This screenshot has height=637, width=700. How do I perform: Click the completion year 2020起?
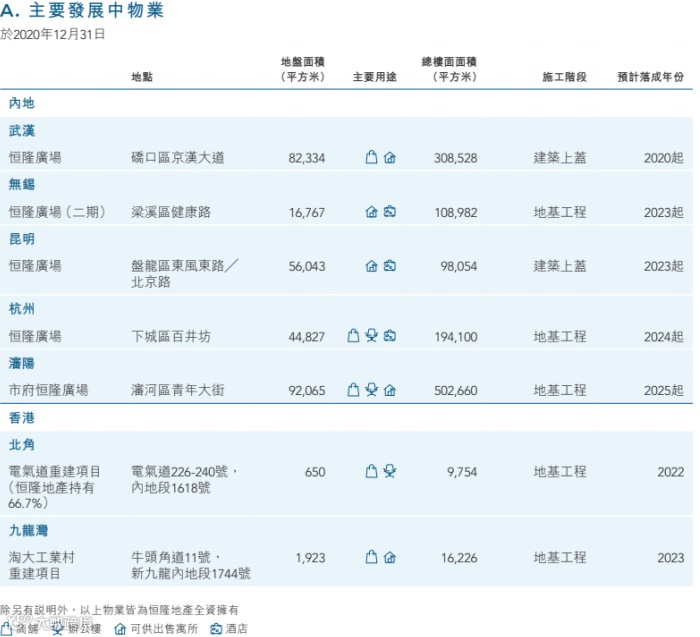pos(664,158)
